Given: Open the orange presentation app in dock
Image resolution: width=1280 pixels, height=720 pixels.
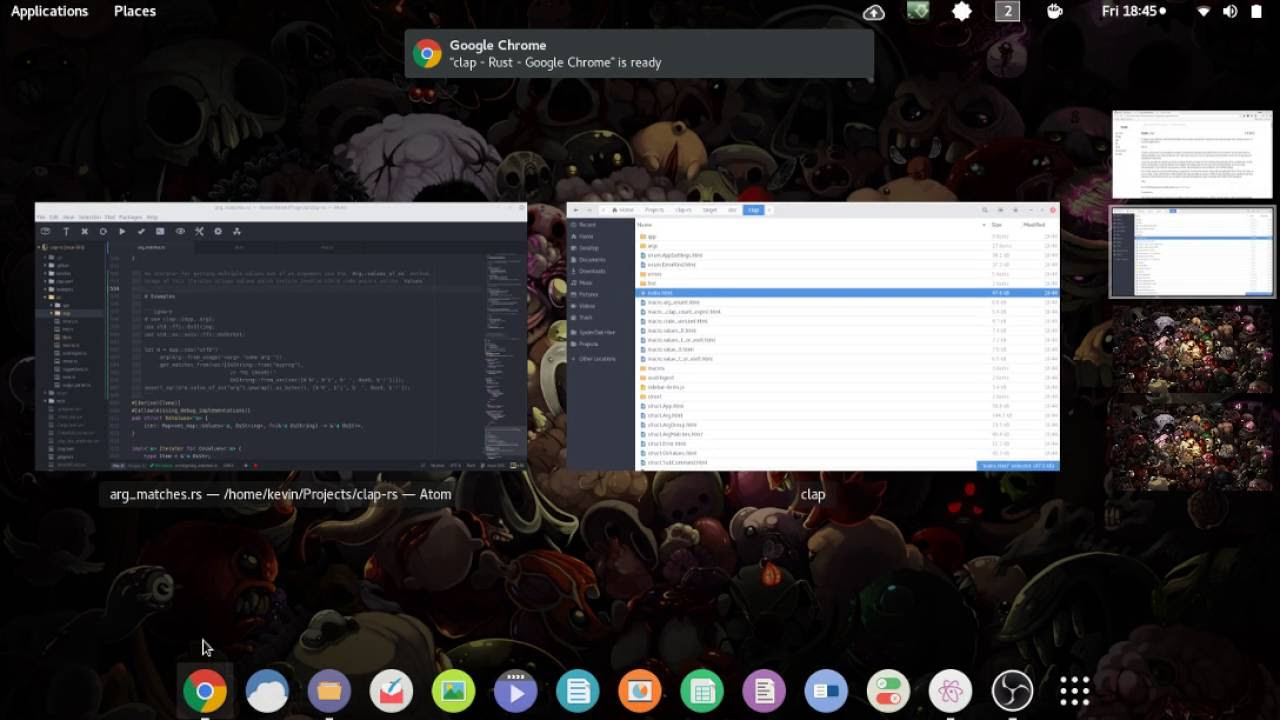Looking at the screenshot, I should pyautogui.click(x=640, y=691).
